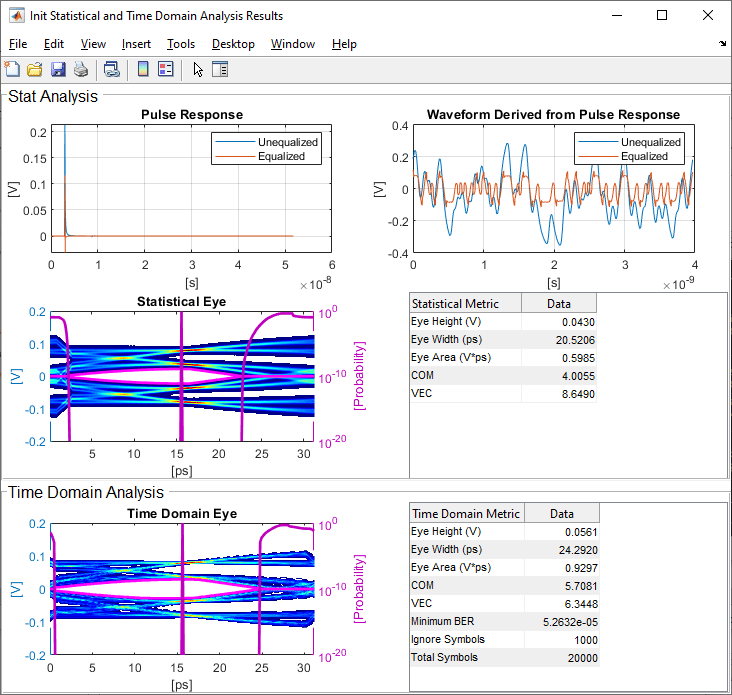Expand the Tools menu
This screenshot has width=732, height=695.
[x=181, y=44]
